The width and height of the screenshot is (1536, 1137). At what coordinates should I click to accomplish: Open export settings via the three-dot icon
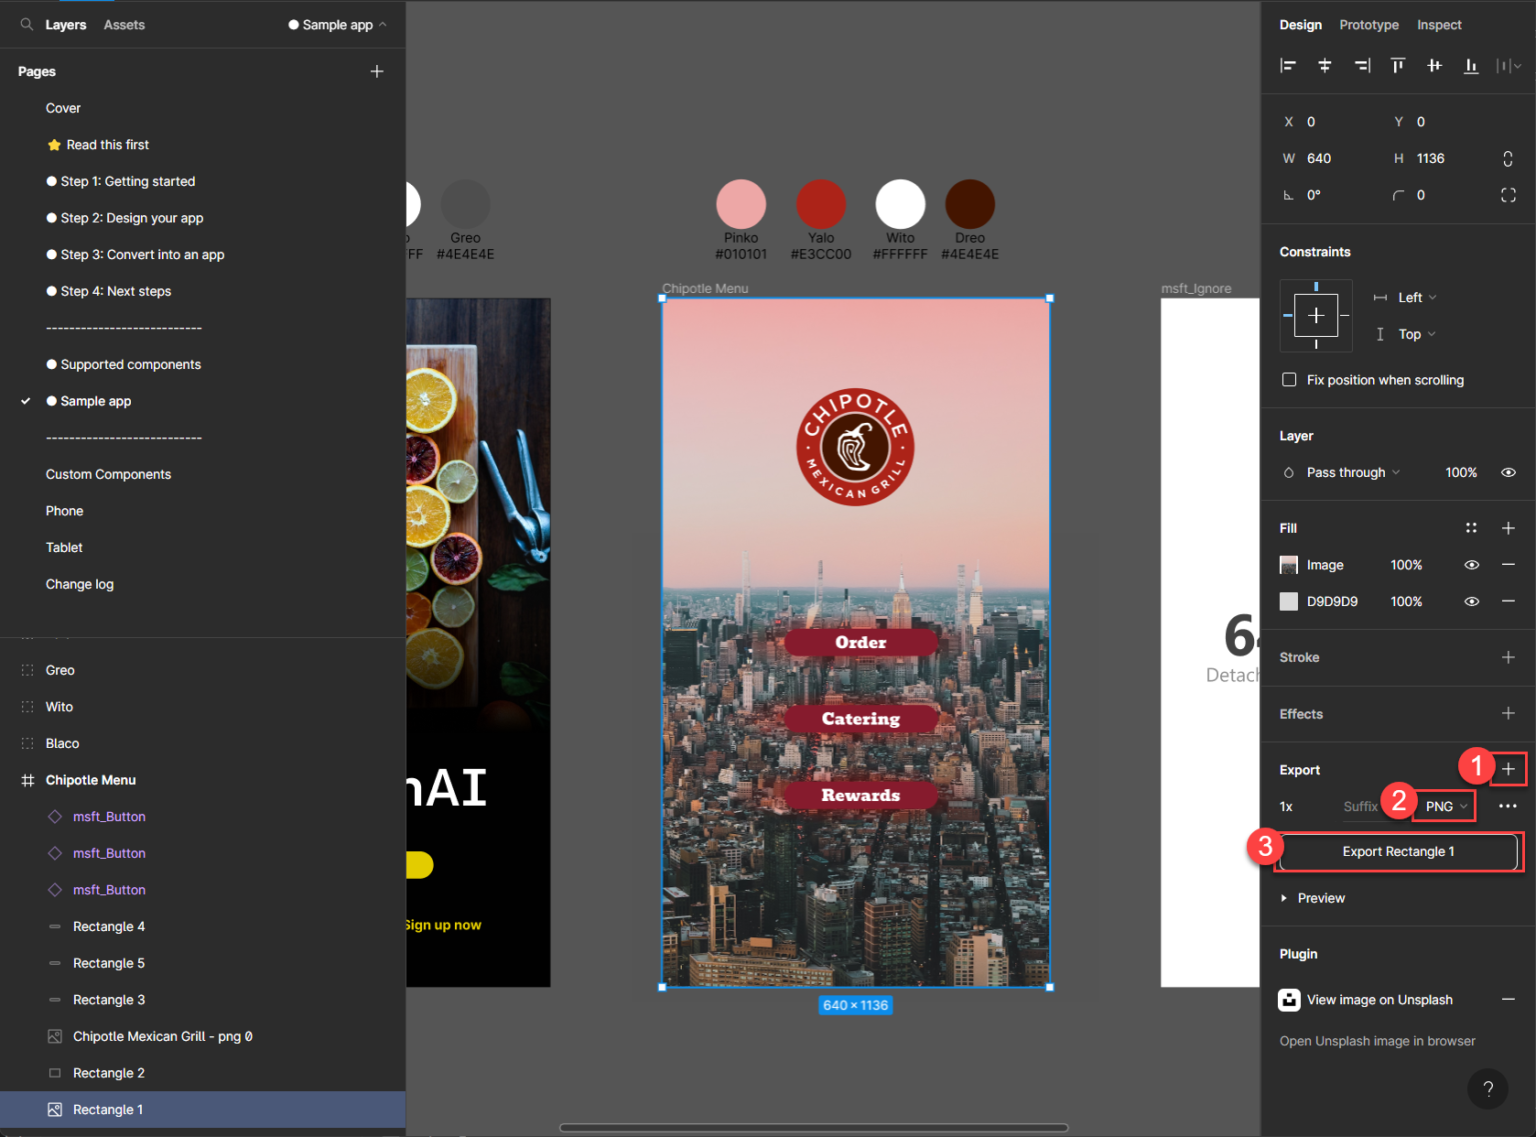point(1508,806)
